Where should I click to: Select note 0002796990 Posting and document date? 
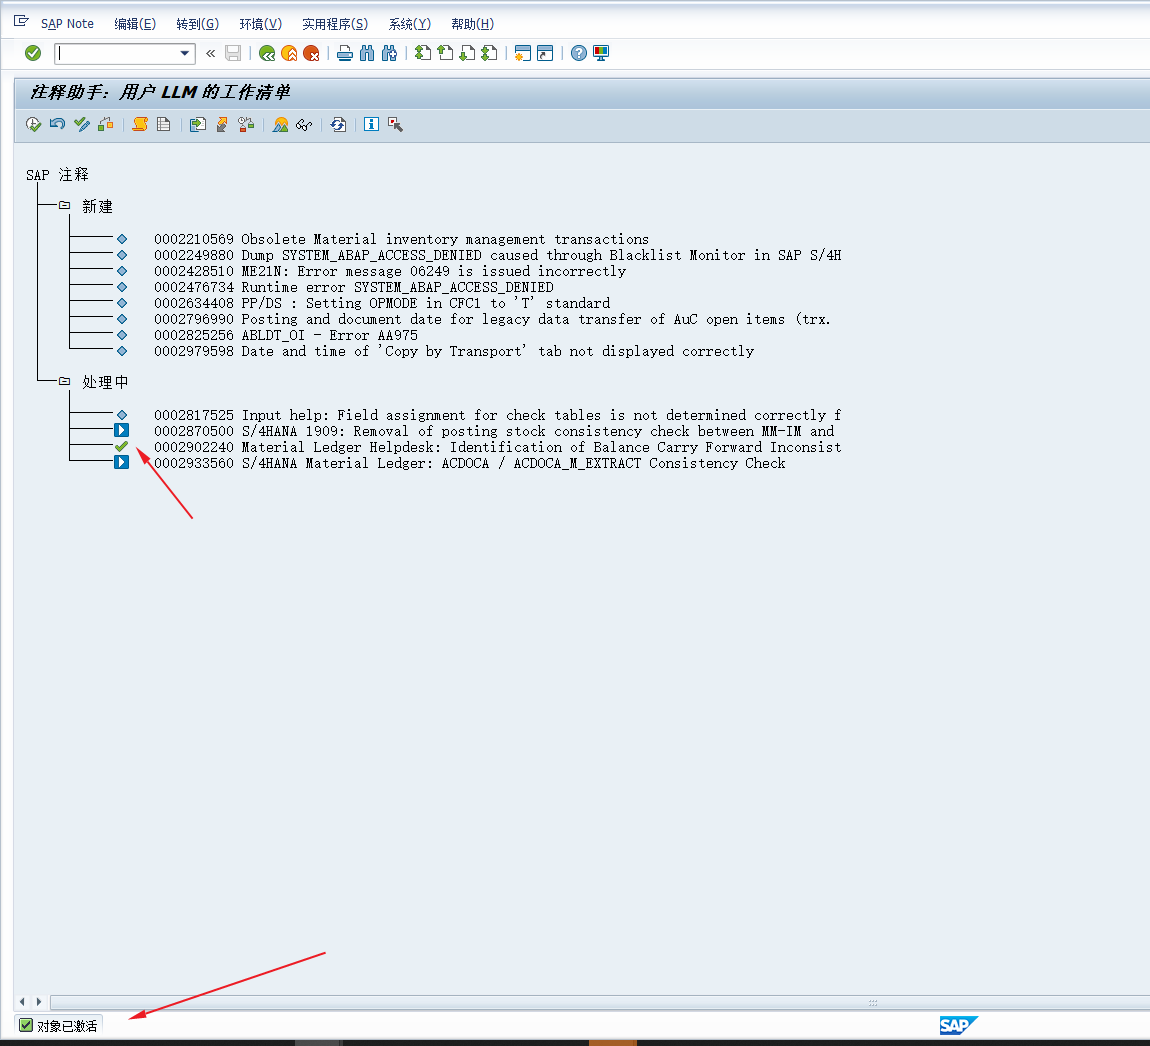tap(492, 320)
